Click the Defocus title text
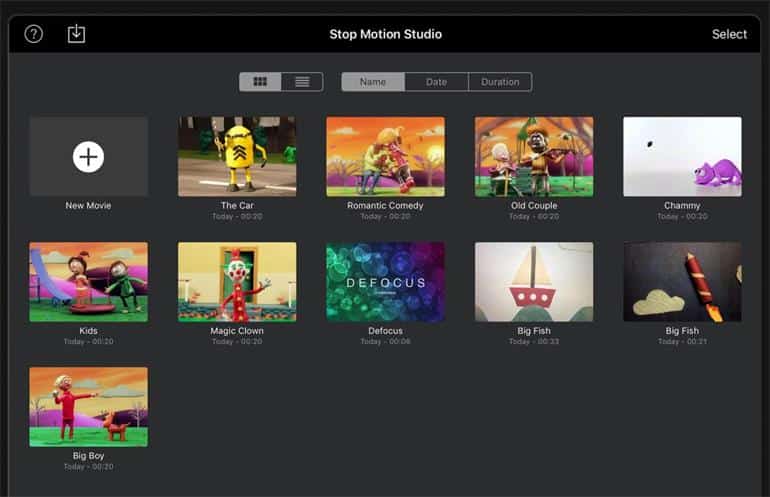The width and height of the screenshot is (770, 497). 385,331
